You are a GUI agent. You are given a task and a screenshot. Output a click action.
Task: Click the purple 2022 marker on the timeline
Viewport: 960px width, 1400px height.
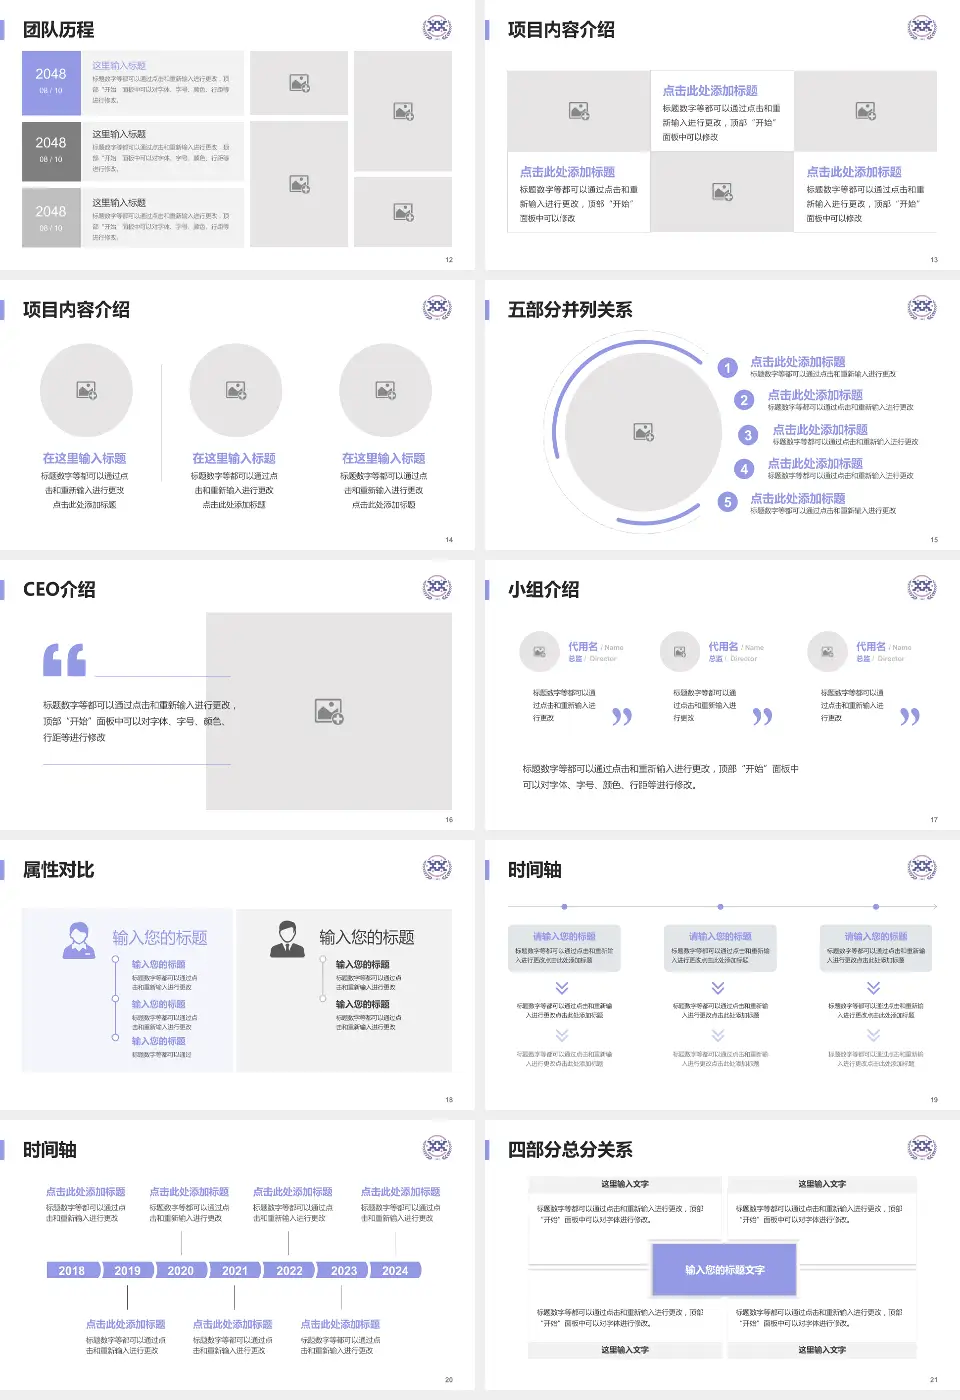coord(289,1270)
